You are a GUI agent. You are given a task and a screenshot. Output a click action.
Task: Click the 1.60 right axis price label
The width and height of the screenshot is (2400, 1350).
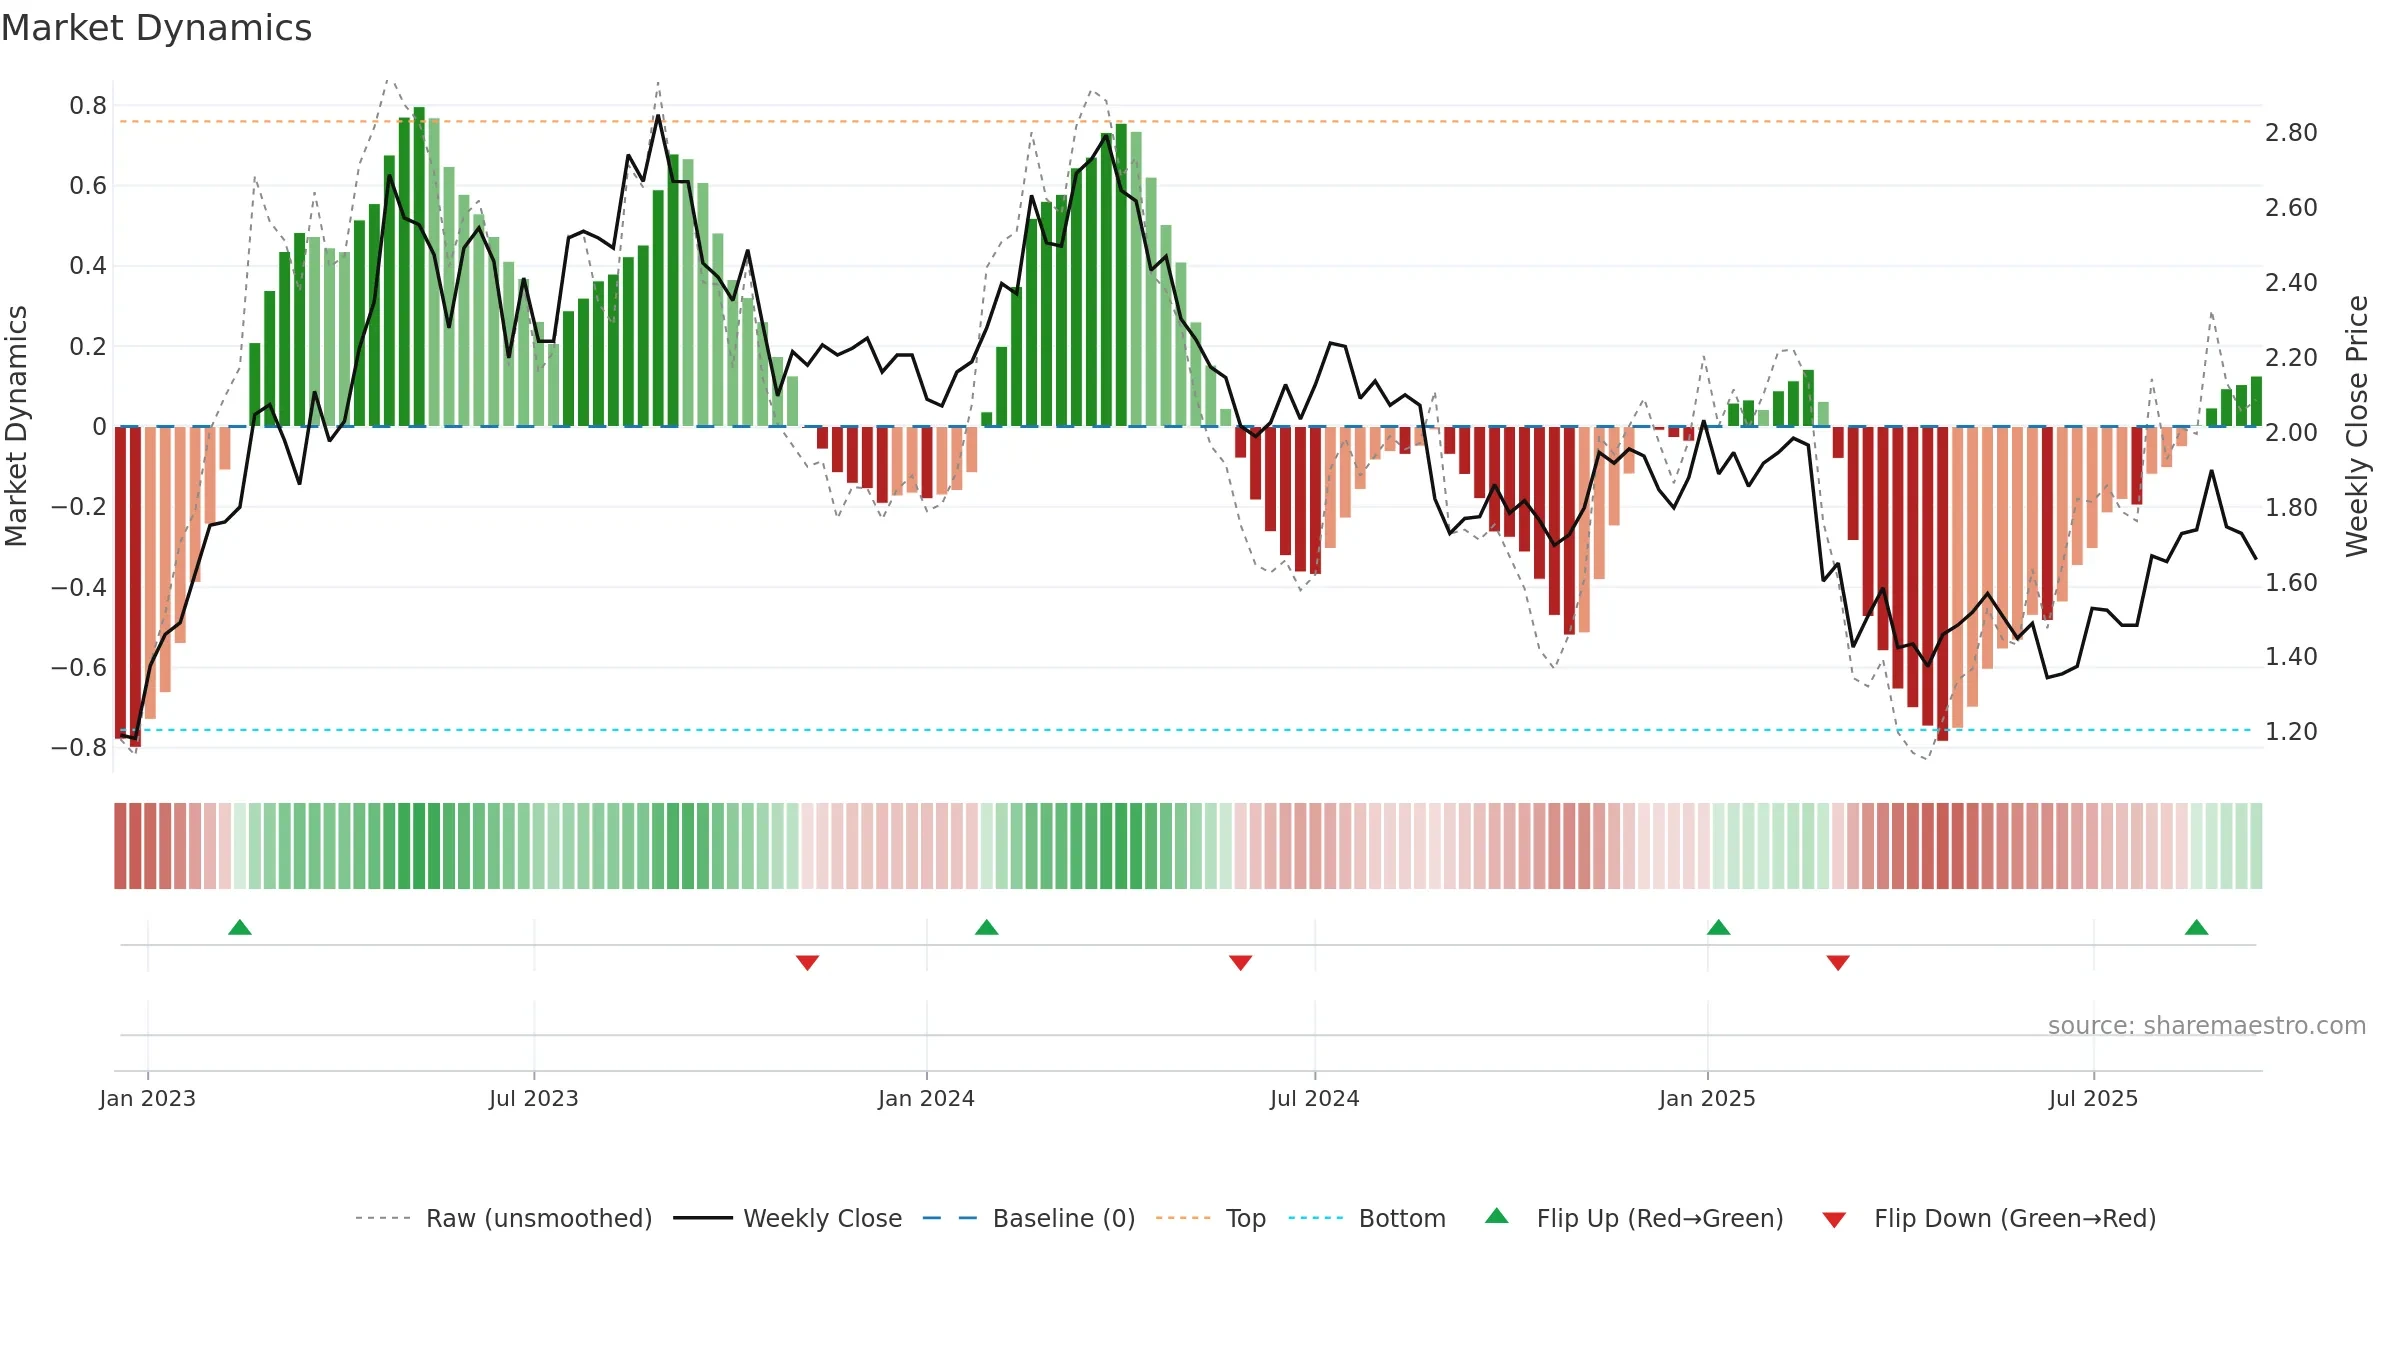pos(2291,582)
